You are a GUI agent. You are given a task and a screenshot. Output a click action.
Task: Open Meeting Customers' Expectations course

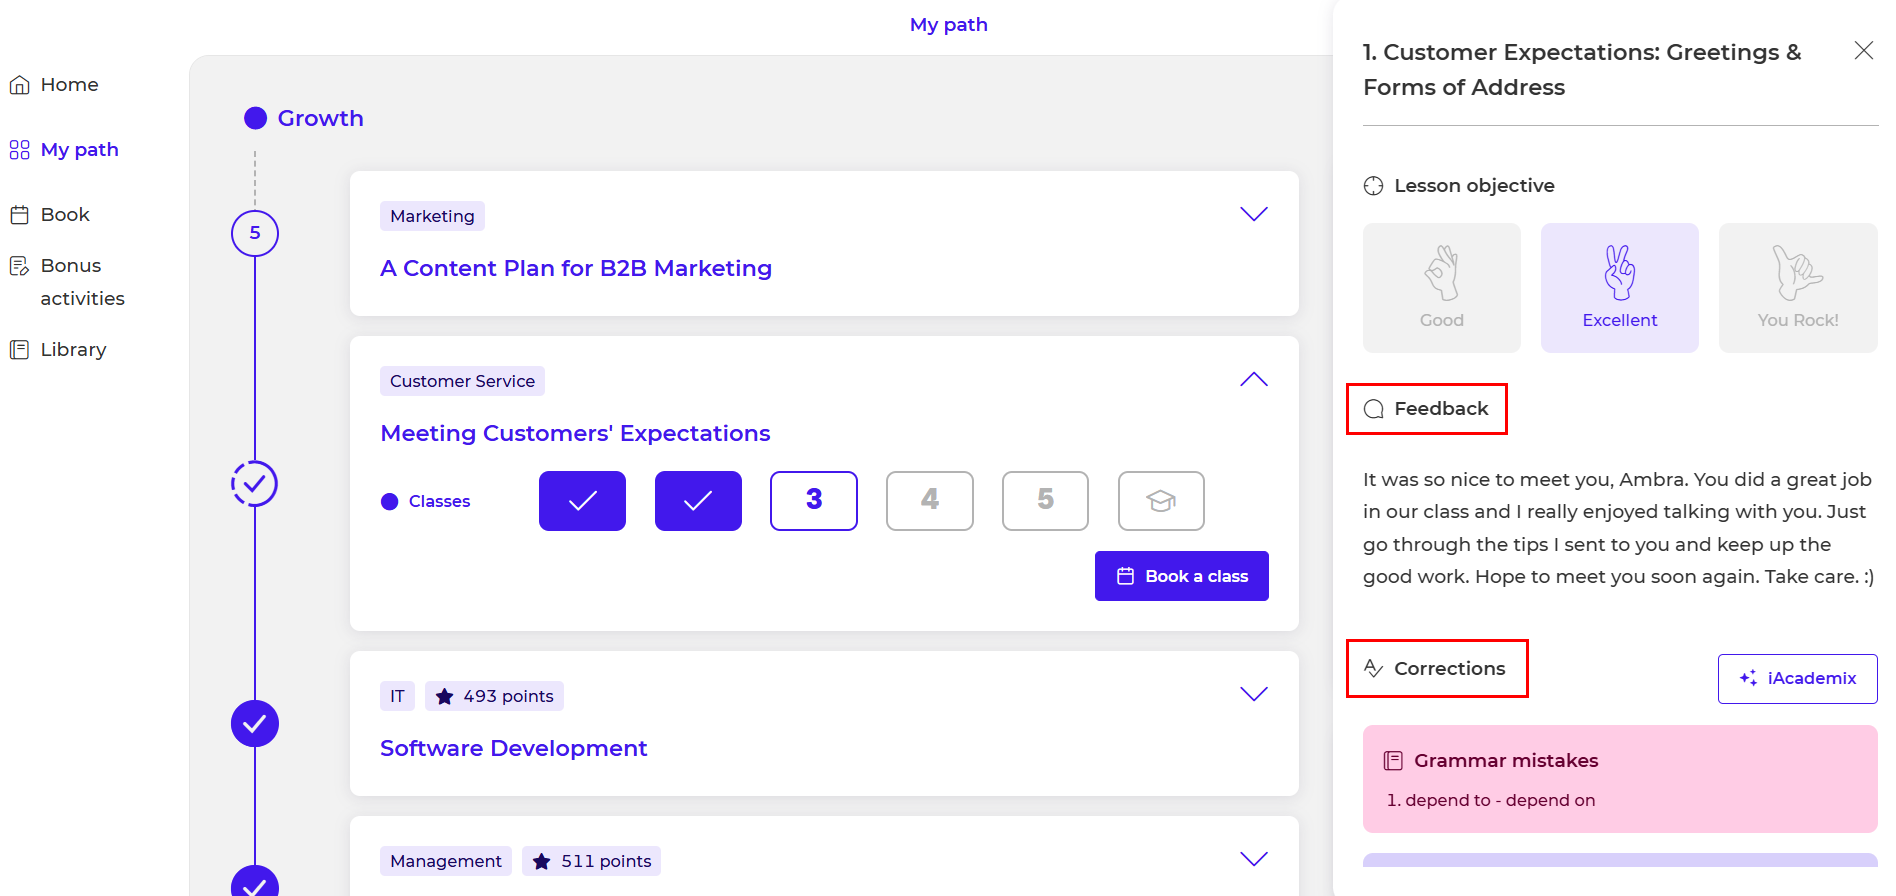point(575,434)
